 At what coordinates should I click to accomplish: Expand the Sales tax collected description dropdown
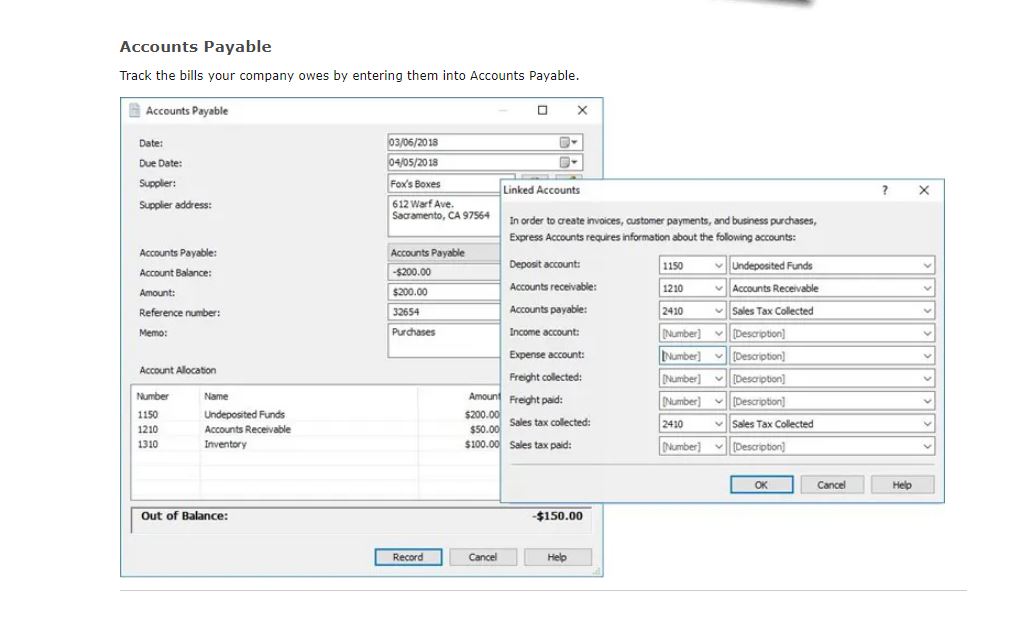click(927, 423)
